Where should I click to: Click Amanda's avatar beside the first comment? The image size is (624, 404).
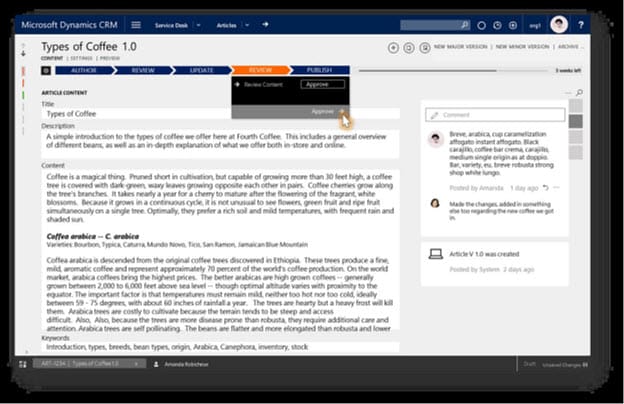click(x=435, y=139)
